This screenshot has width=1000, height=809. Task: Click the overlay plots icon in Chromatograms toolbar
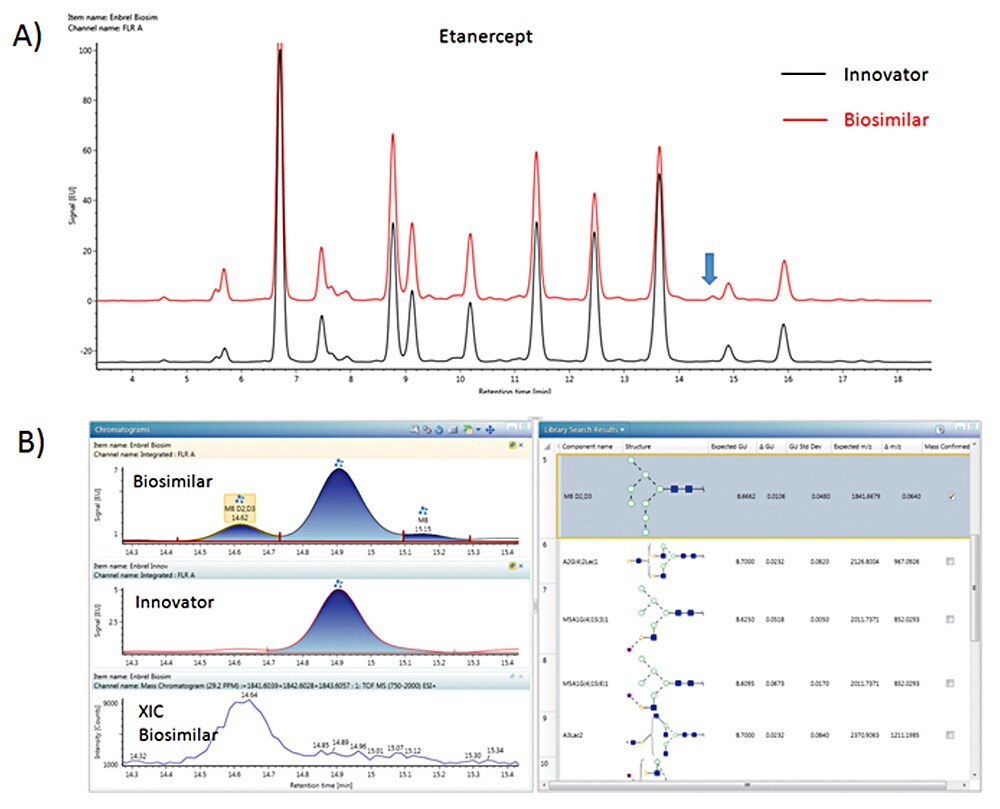click(x=428, y=428)
